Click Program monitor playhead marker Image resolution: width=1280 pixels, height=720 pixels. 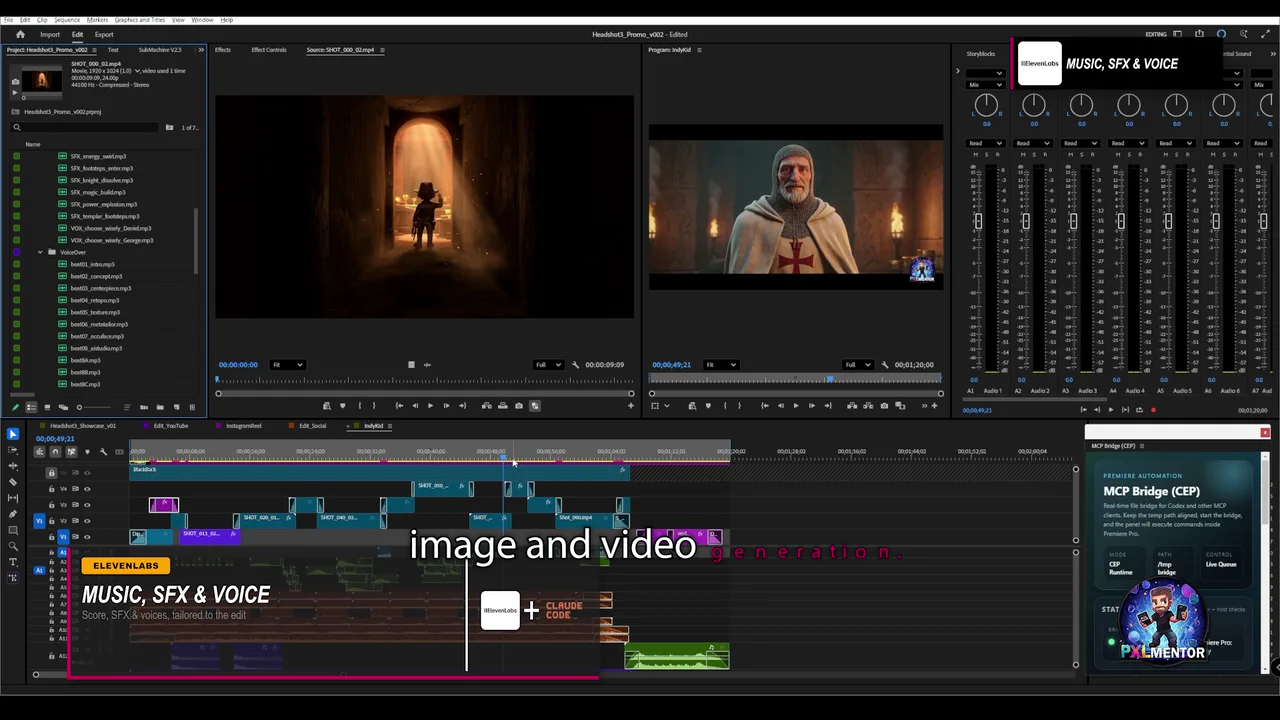click(x=829, y=379)
